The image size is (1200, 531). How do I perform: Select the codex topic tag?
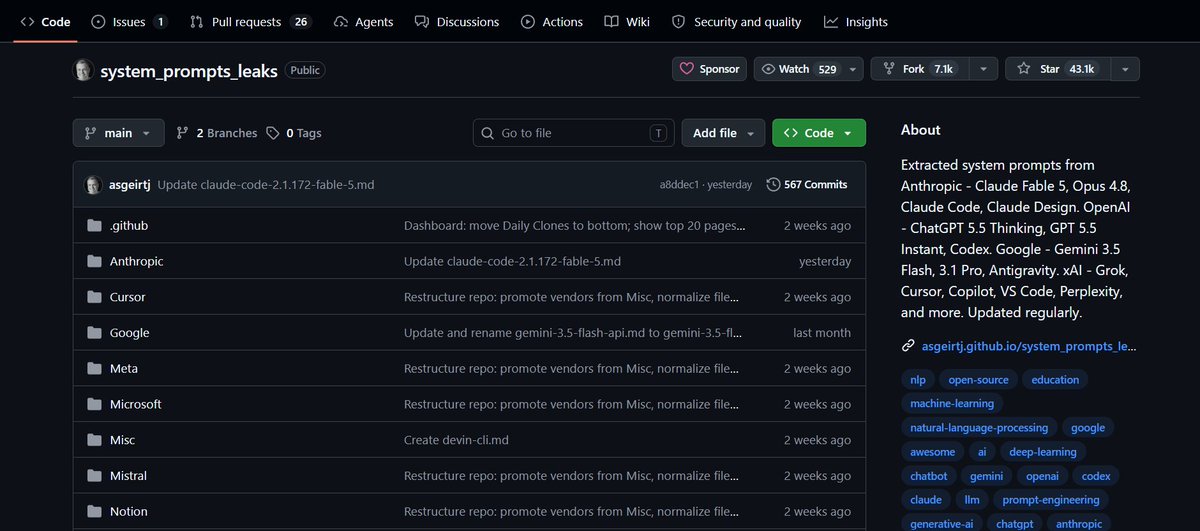click(x=1096, y=476)
